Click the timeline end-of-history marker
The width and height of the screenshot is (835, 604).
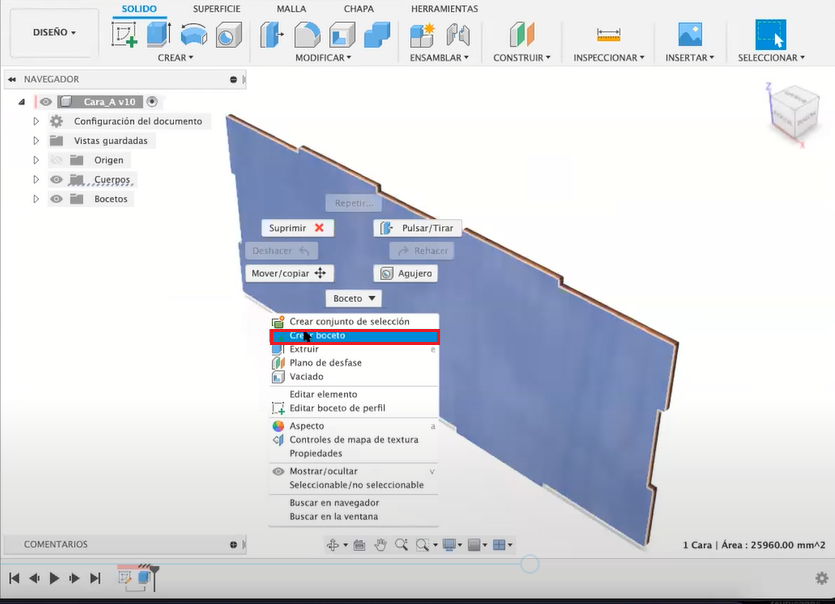(154, 578)
